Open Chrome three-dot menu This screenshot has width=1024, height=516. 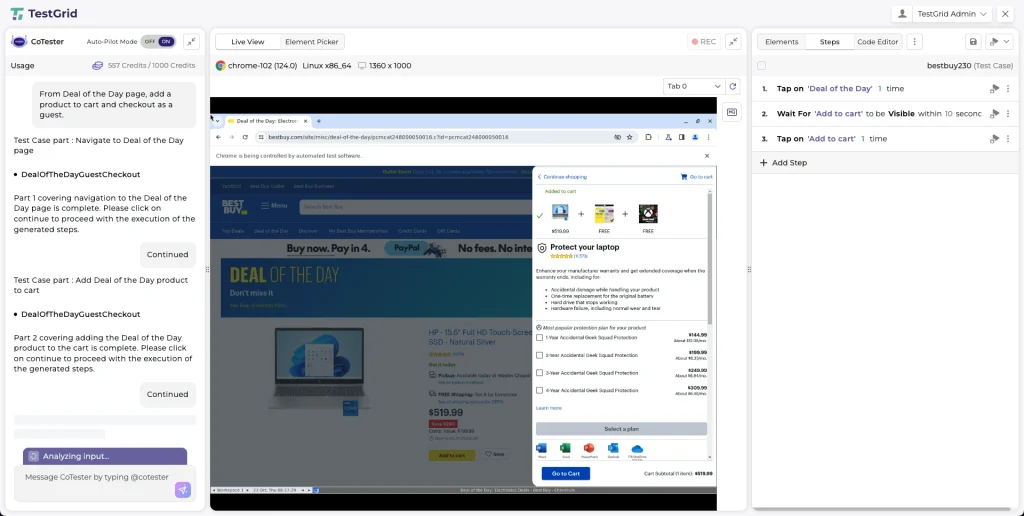(x=709, y=137)
